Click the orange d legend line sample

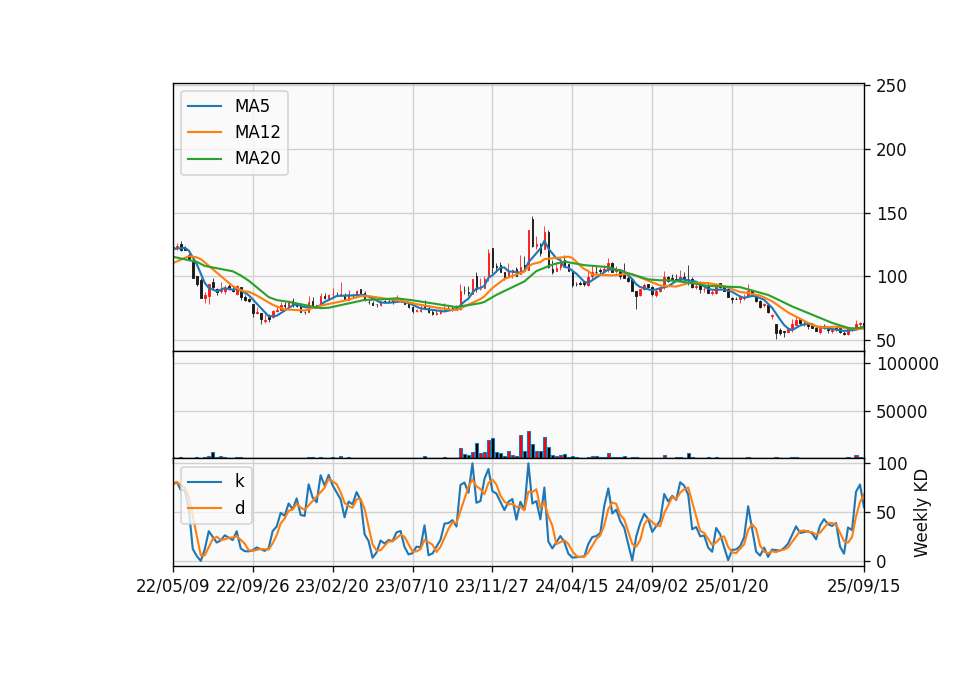(x=204, y=508)
